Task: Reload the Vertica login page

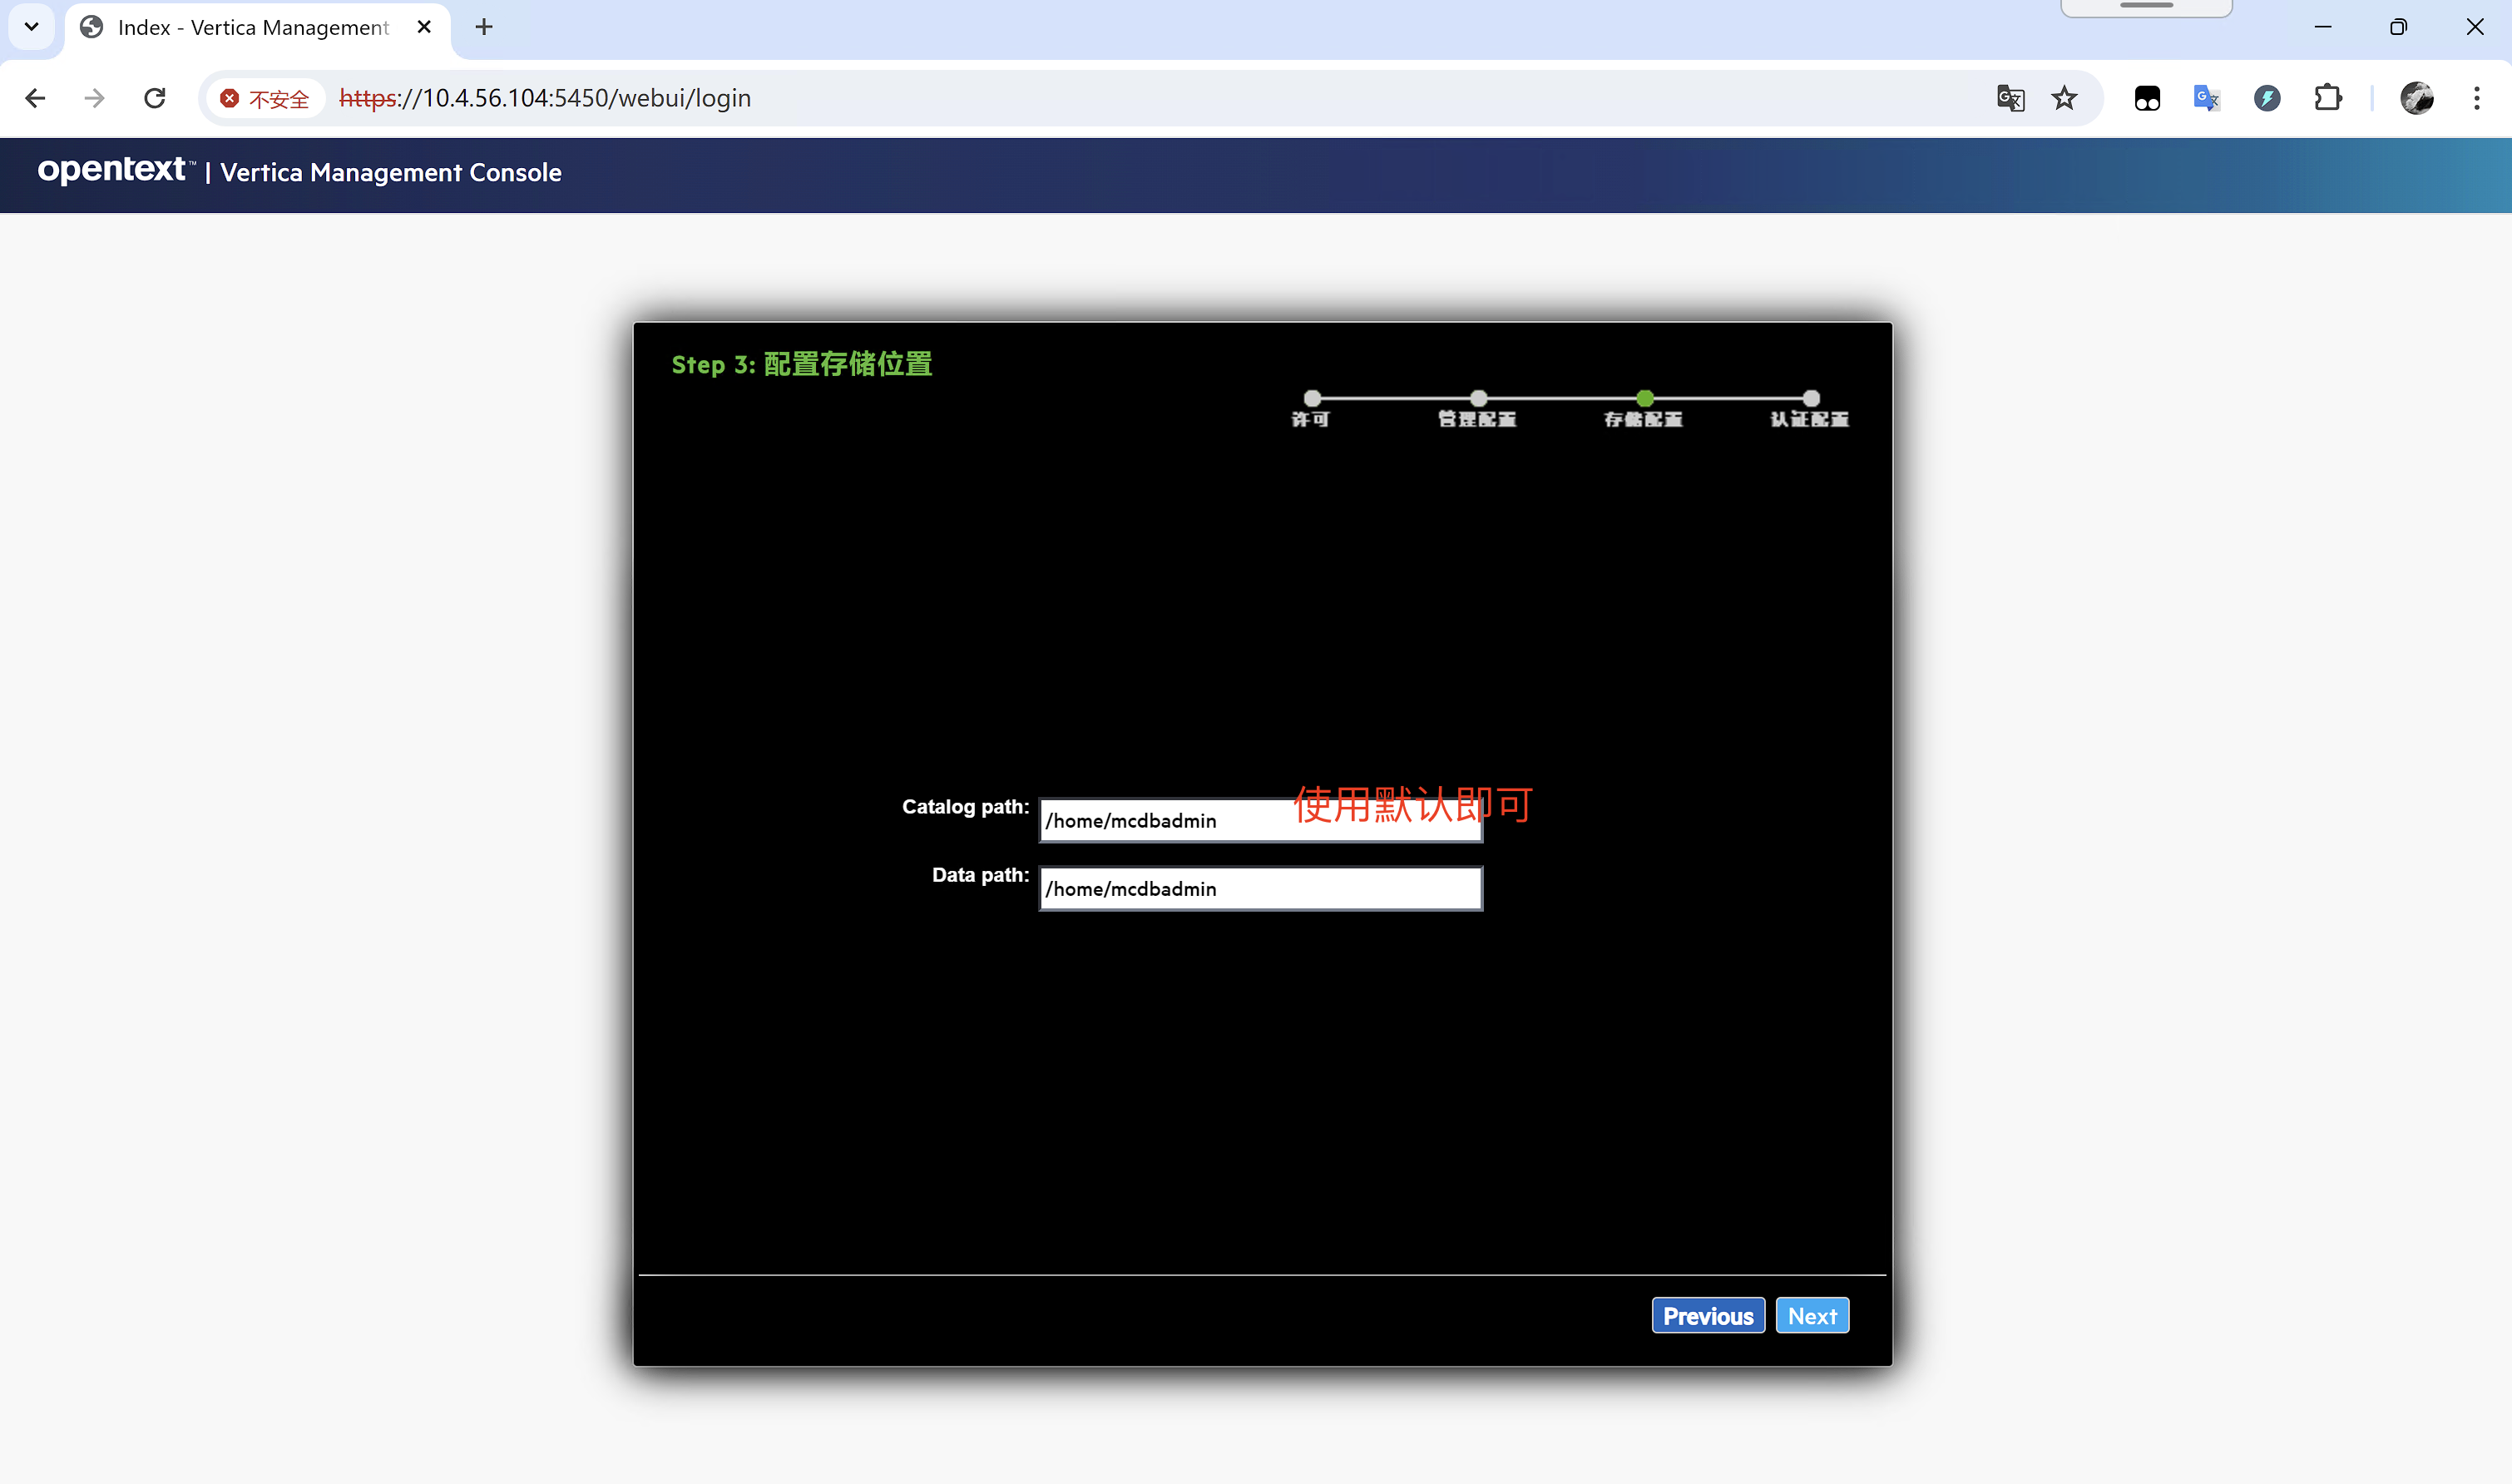Action: click(155, 98)
